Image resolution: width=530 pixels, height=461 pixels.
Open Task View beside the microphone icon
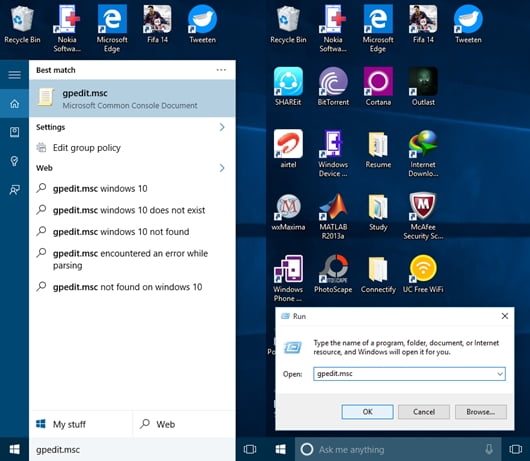click(x=515, y=449)
